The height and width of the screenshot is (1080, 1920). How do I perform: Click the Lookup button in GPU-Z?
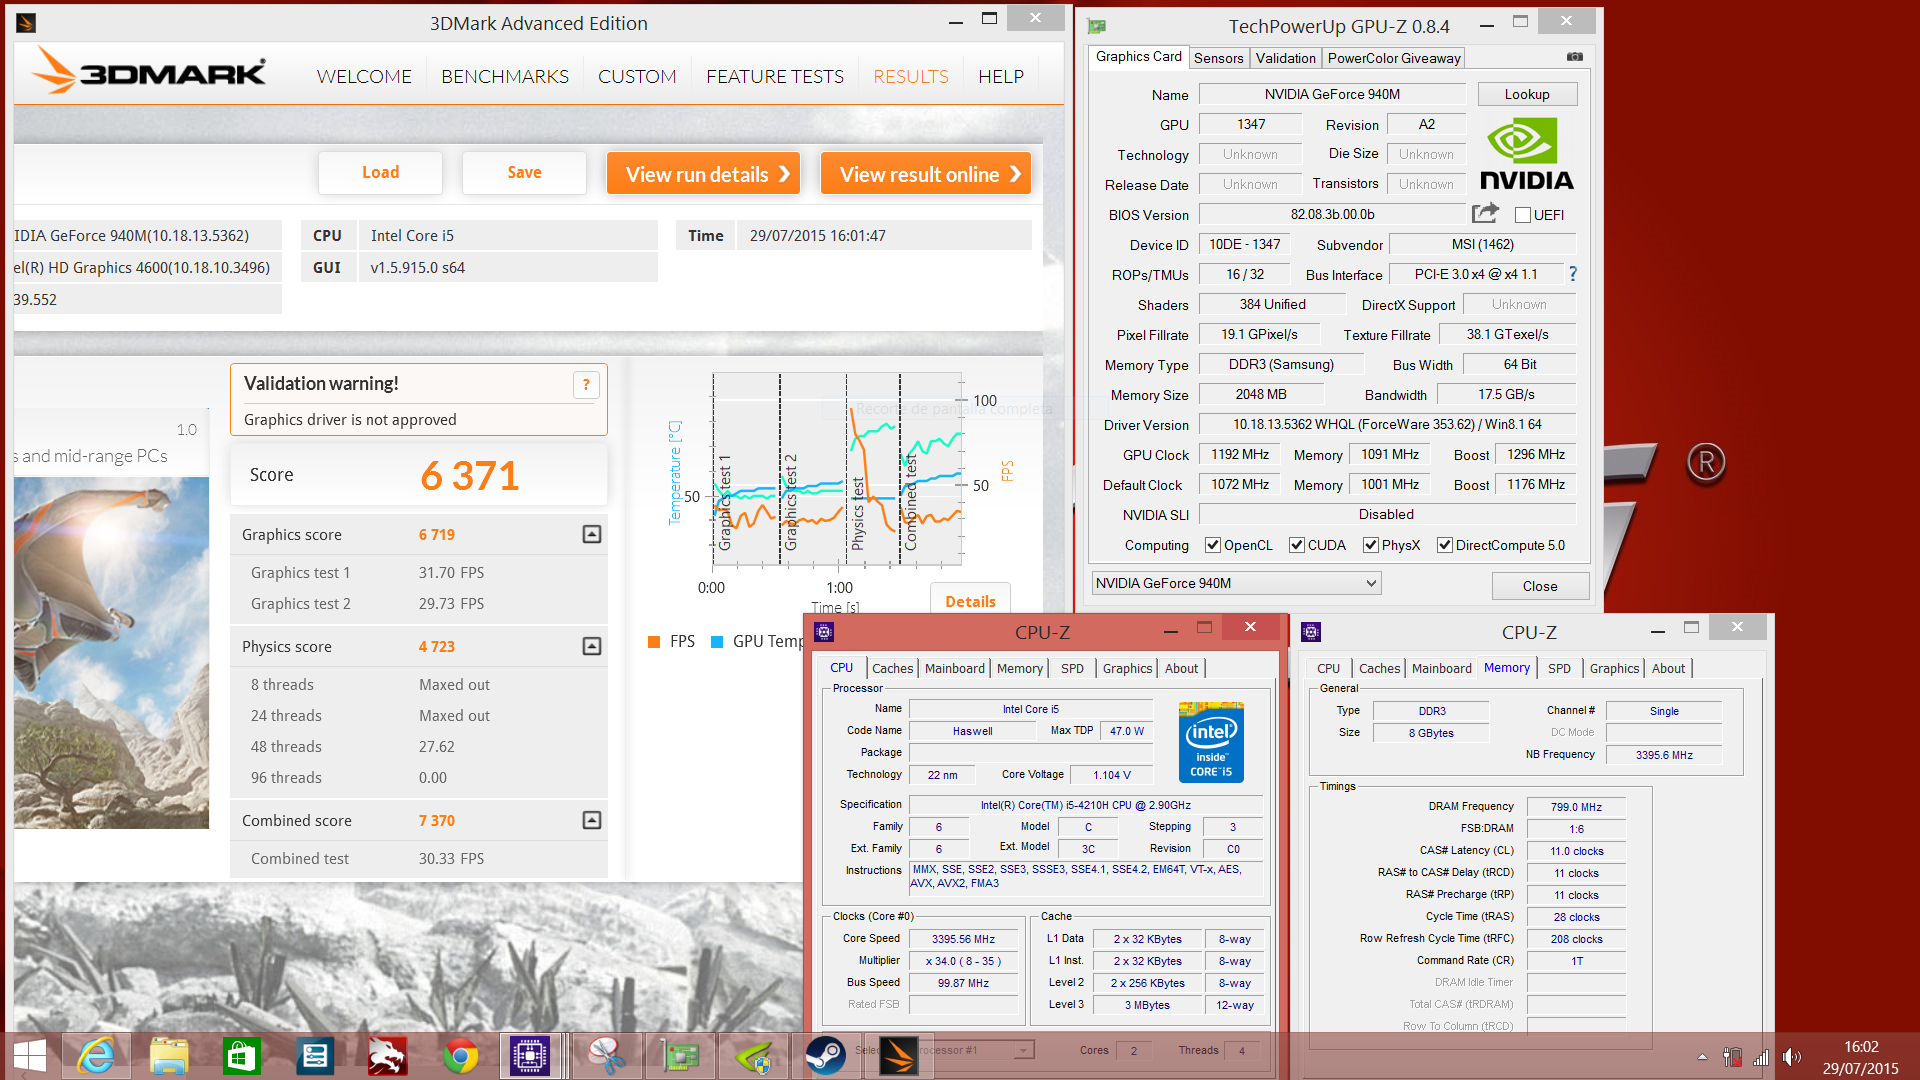pos(1527,94)
